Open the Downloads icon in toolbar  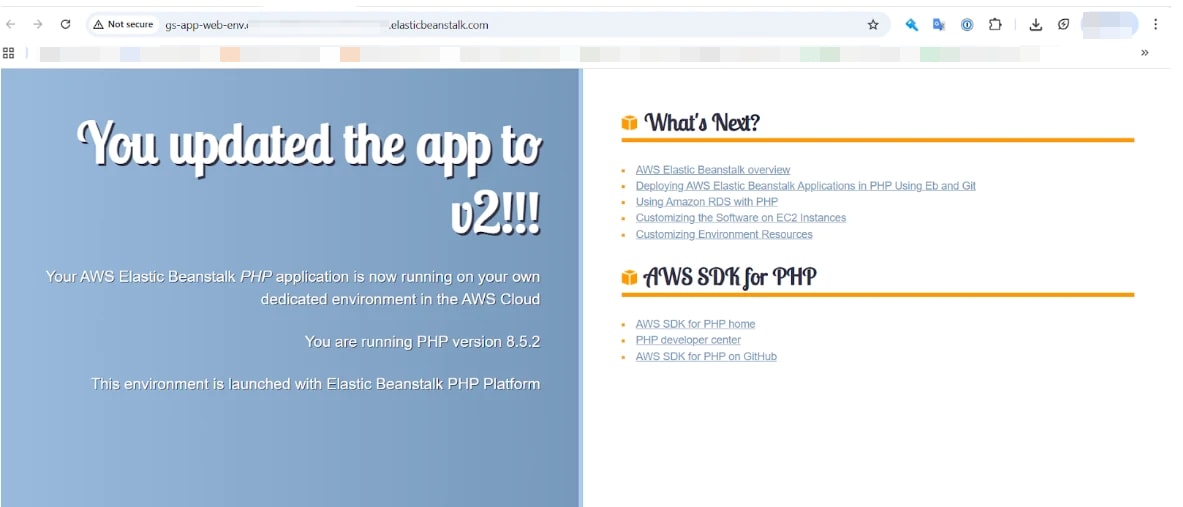coord(1036,25)
